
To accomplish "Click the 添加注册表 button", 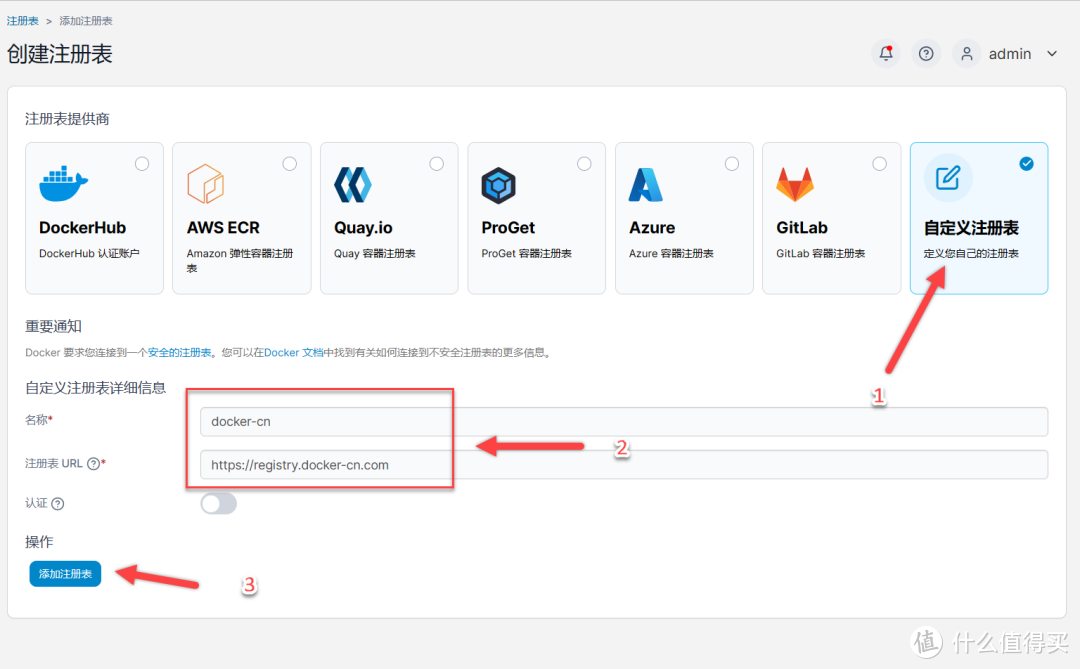I will (x=65, y=574).
